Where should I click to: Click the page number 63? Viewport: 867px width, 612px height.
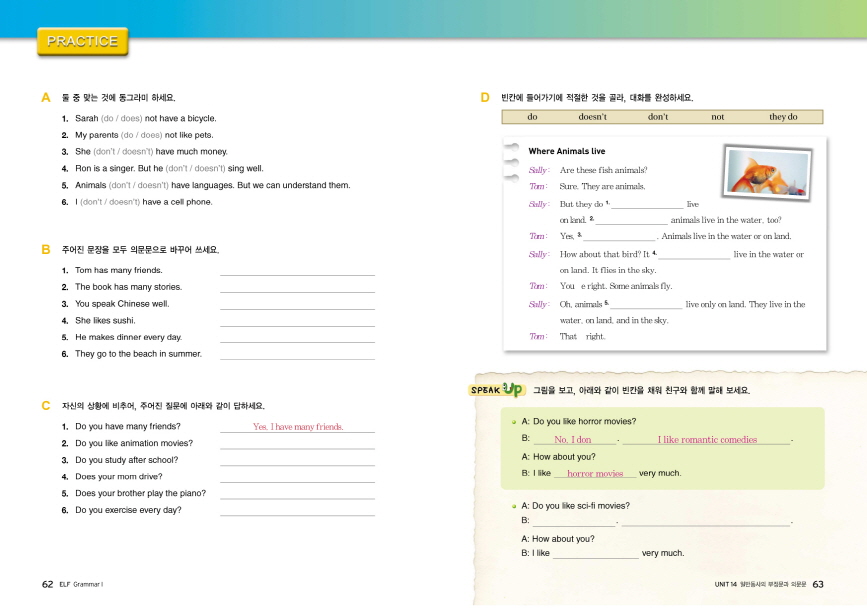[x=817, y=584]
